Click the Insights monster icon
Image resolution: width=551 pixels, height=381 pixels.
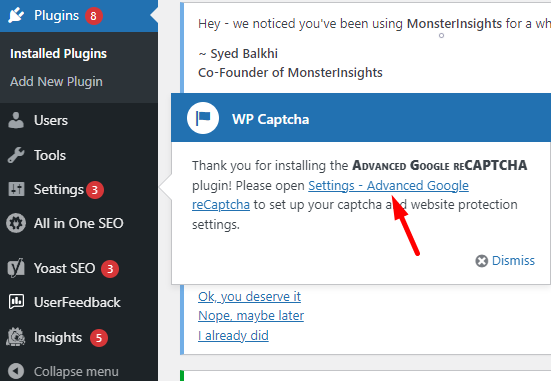pos(15,337)
